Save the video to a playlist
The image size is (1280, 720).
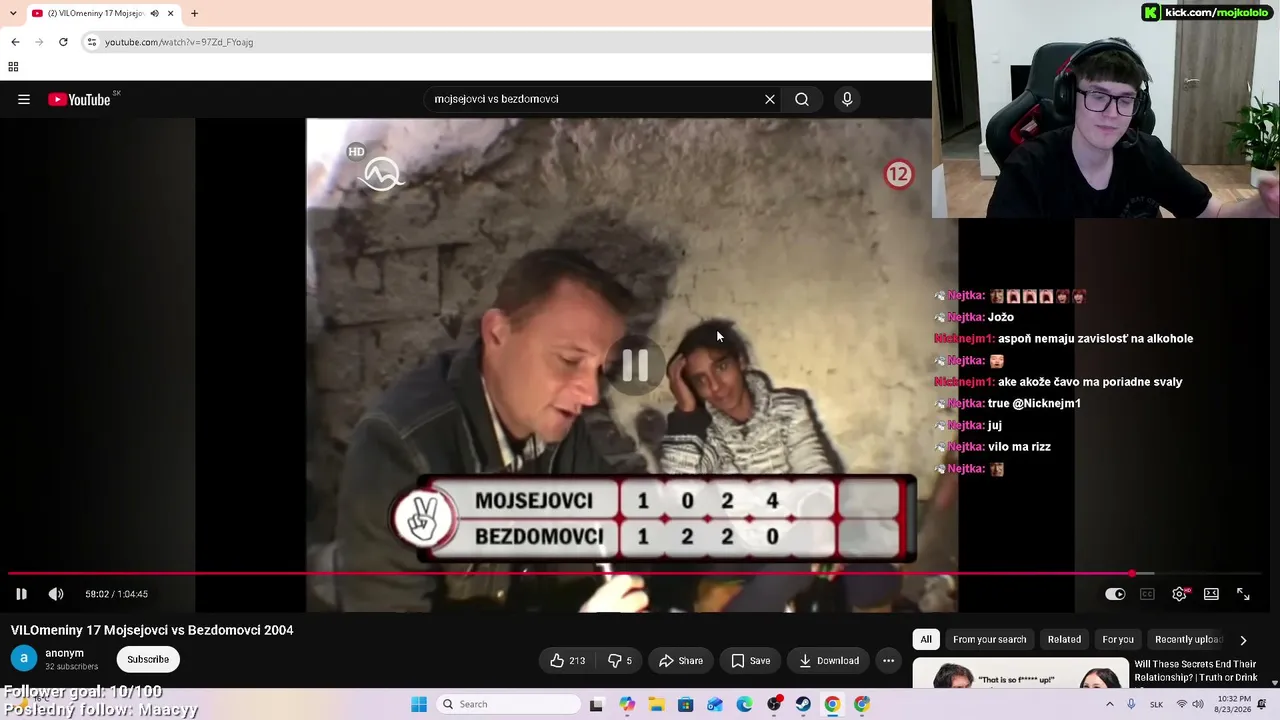pyautogui.click(x=750, y=660)
